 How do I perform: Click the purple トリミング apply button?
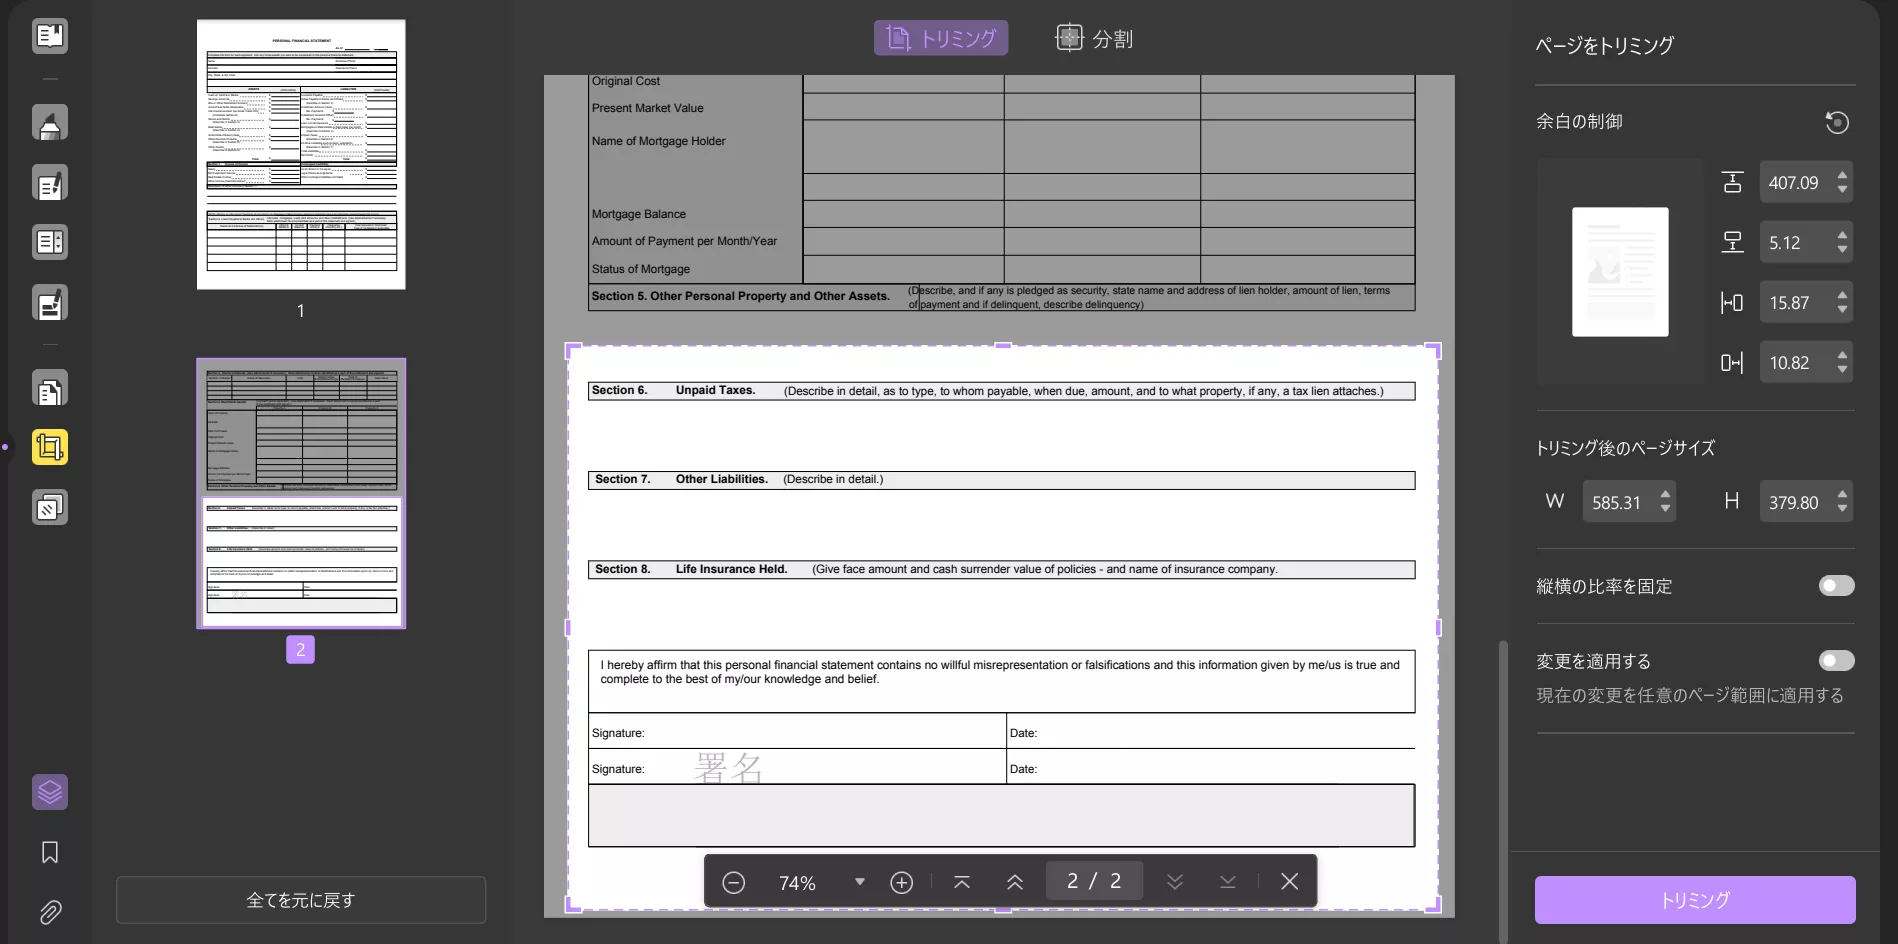pyautogui.click(x=1695, y=900)
